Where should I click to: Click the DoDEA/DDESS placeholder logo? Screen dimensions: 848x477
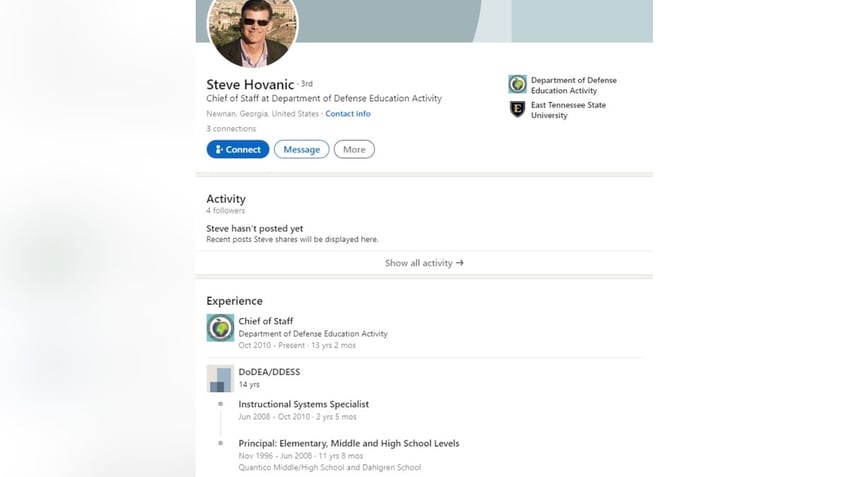pos(220,379)
